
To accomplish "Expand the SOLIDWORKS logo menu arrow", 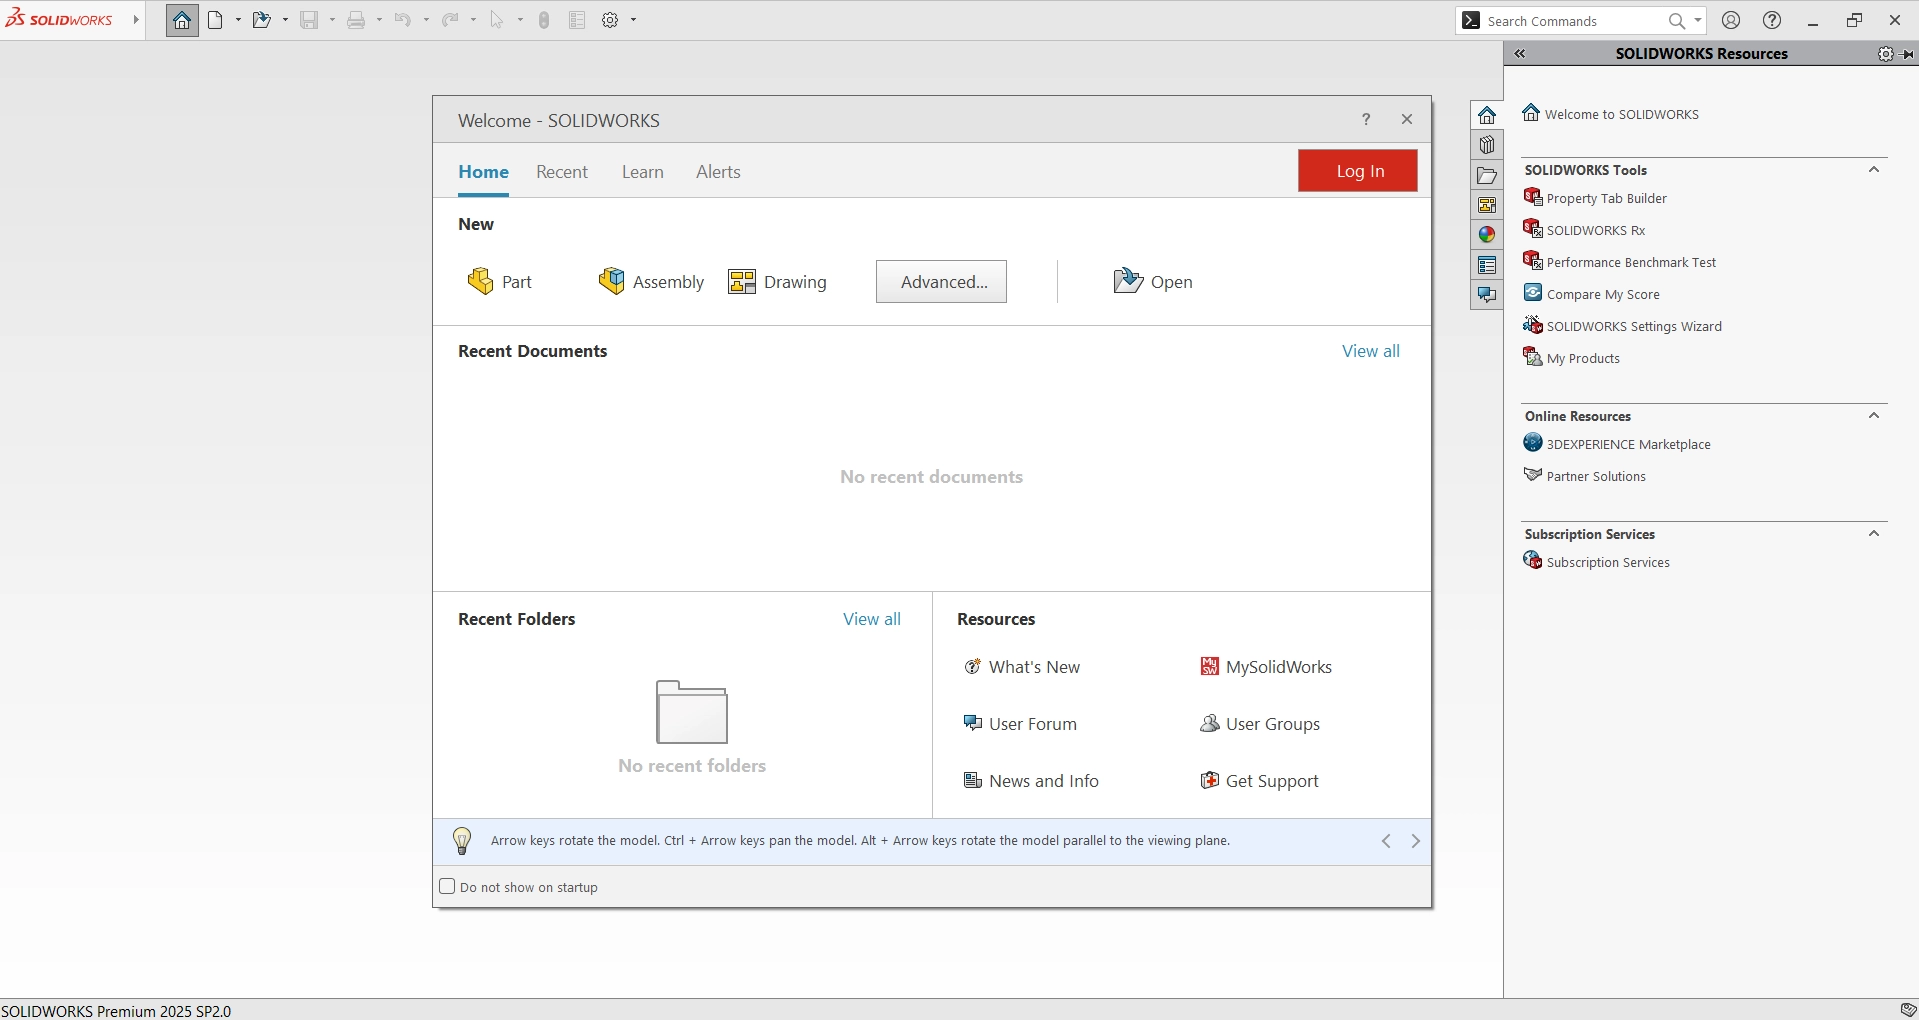I will (136, 20).
